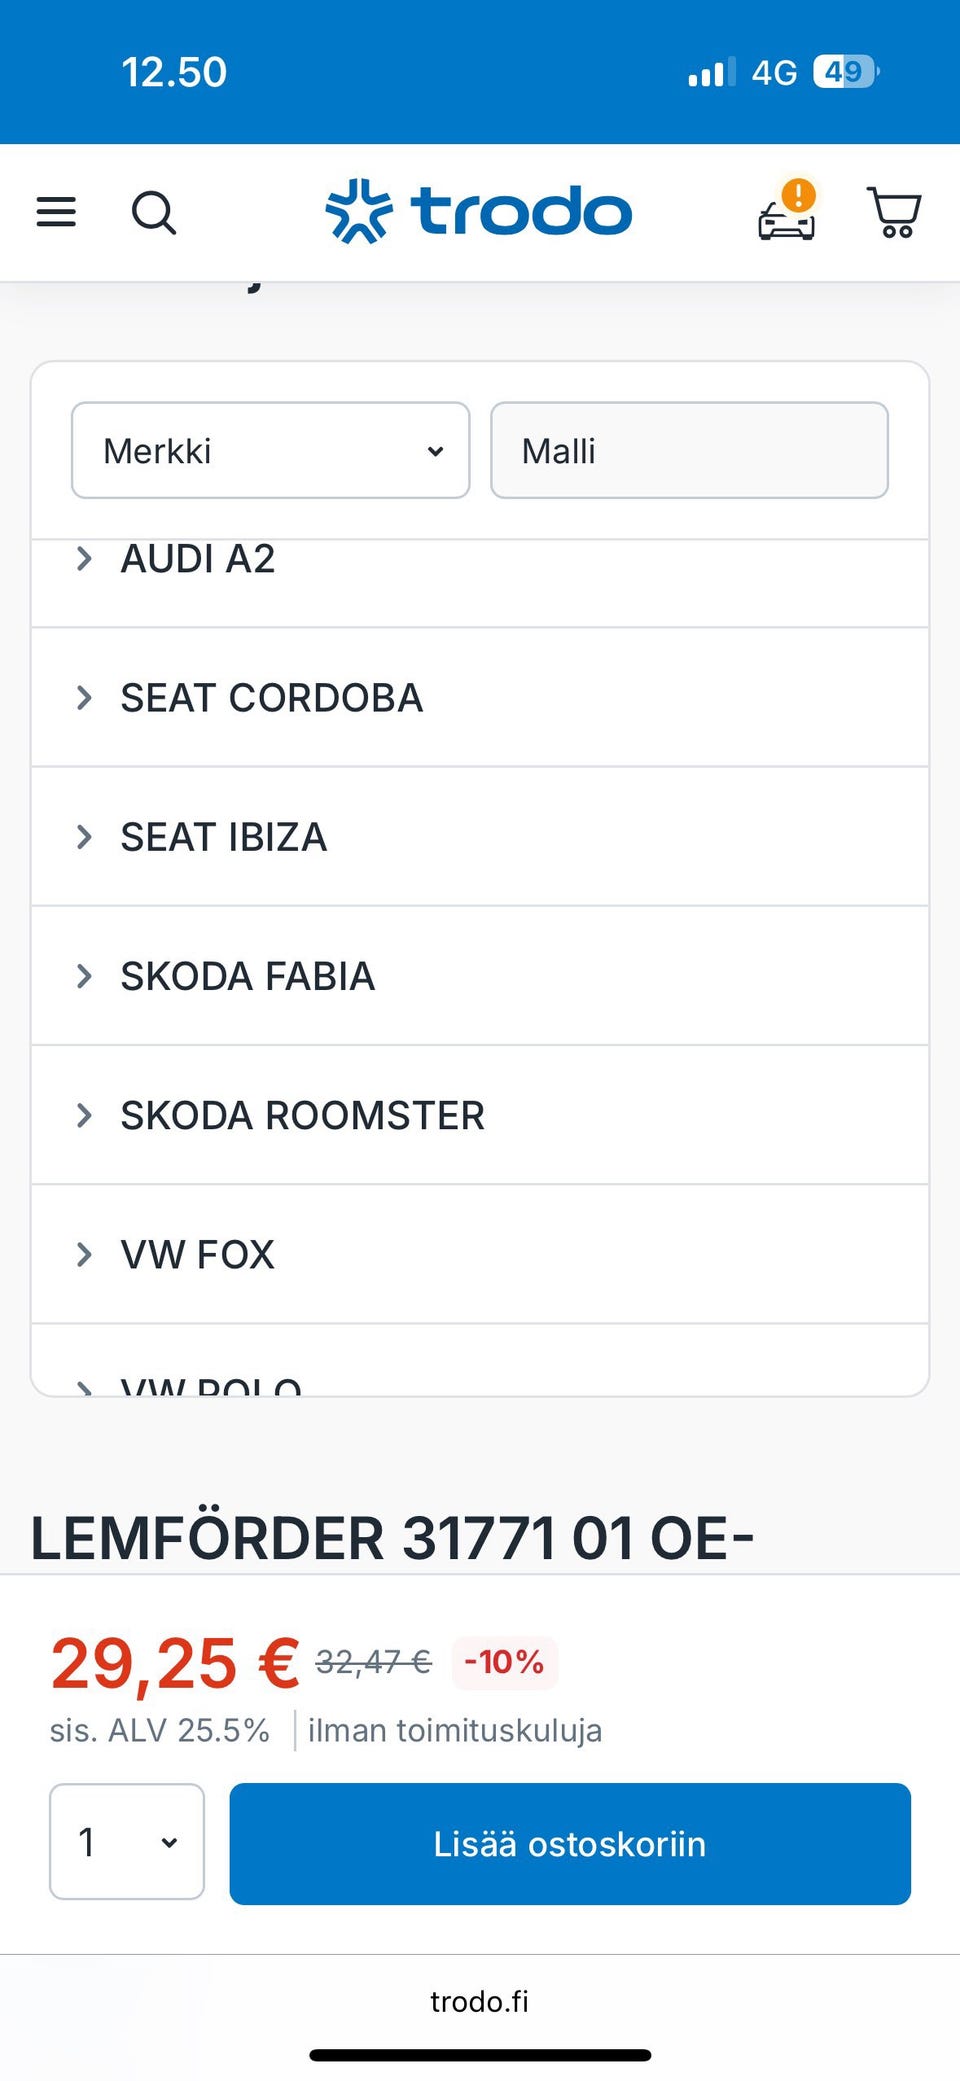Open the garage car icon

click(x=787, y=212)
